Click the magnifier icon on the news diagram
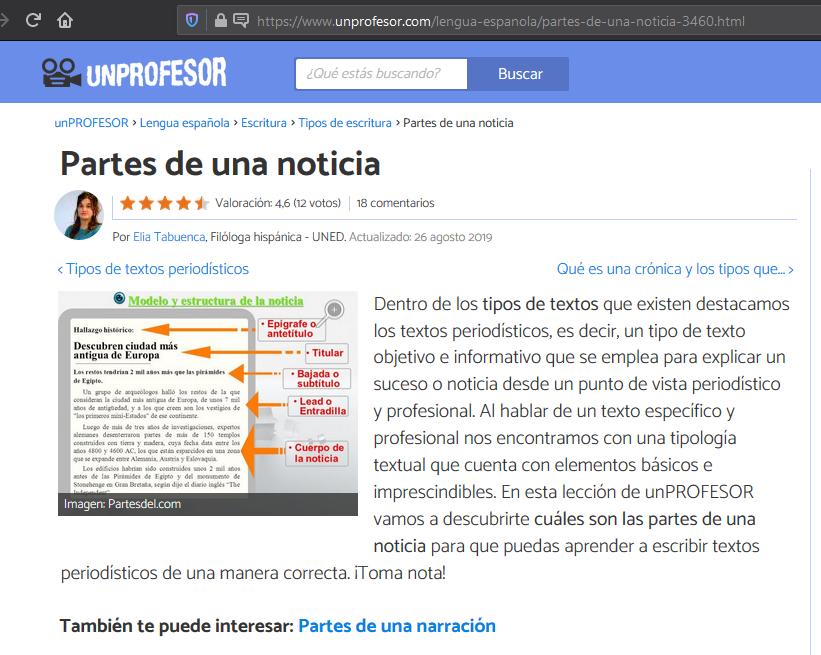Screen dimensions: 821x655 point(334,309)
